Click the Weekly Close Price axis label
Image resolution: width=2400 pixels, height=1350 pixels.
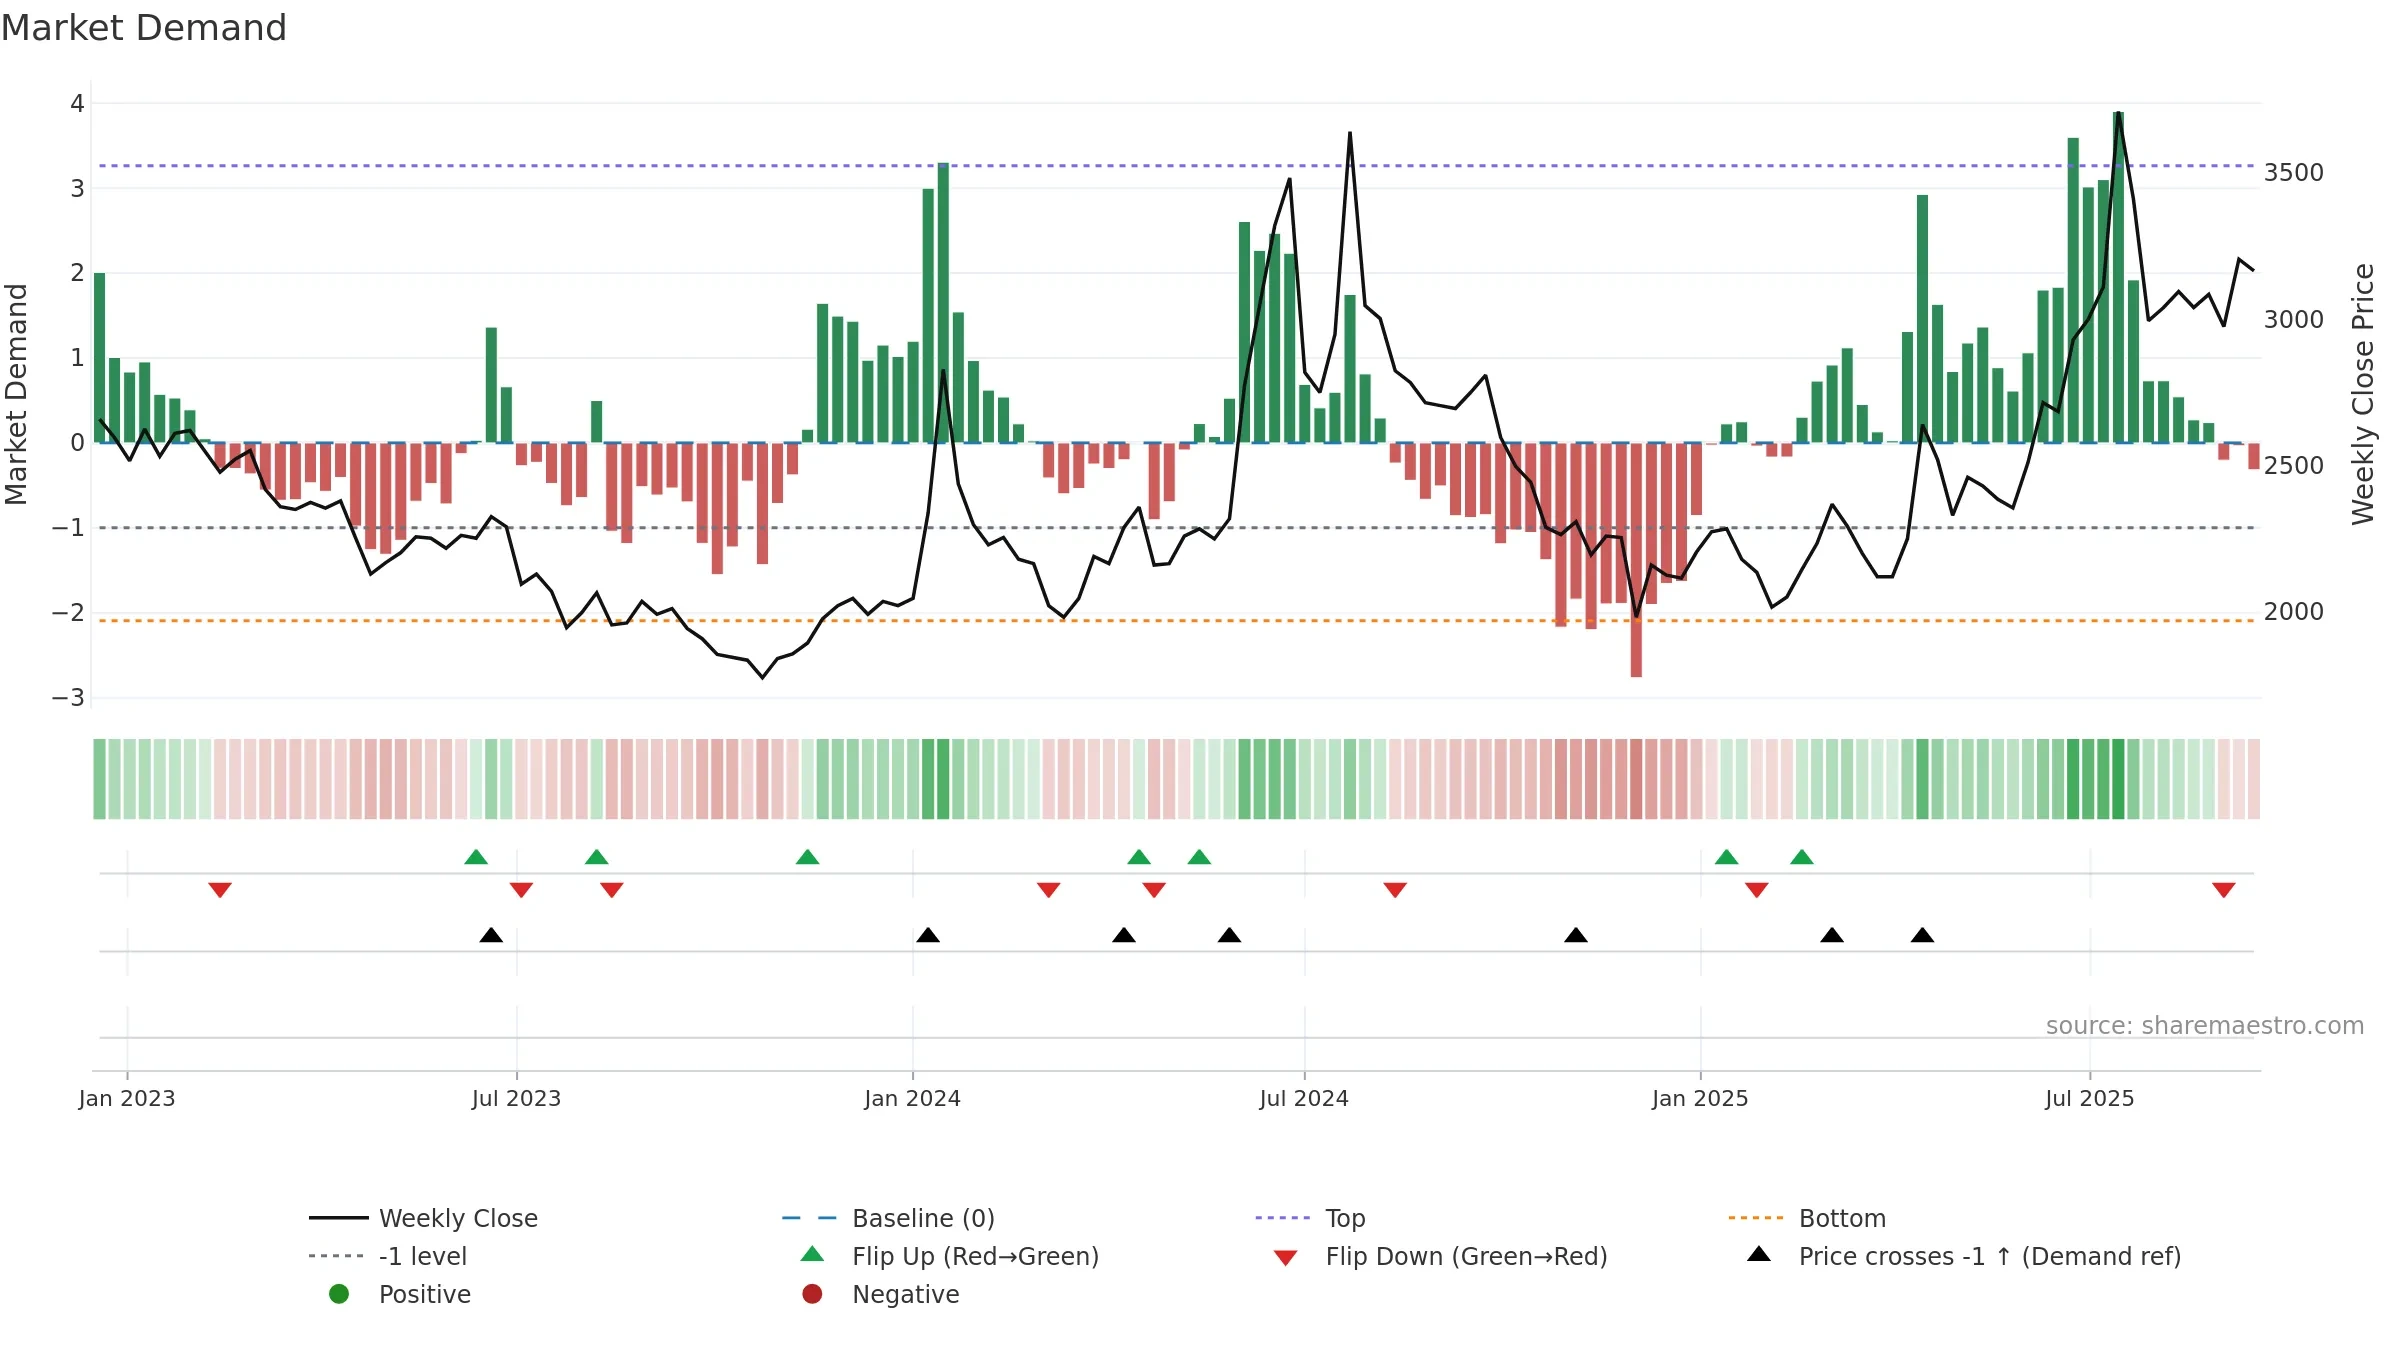pos(2362,394)
